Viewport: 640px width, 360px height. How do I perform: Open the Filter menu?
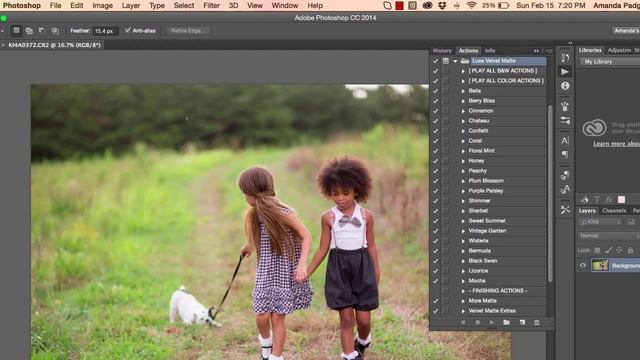(x=211, y=5)
